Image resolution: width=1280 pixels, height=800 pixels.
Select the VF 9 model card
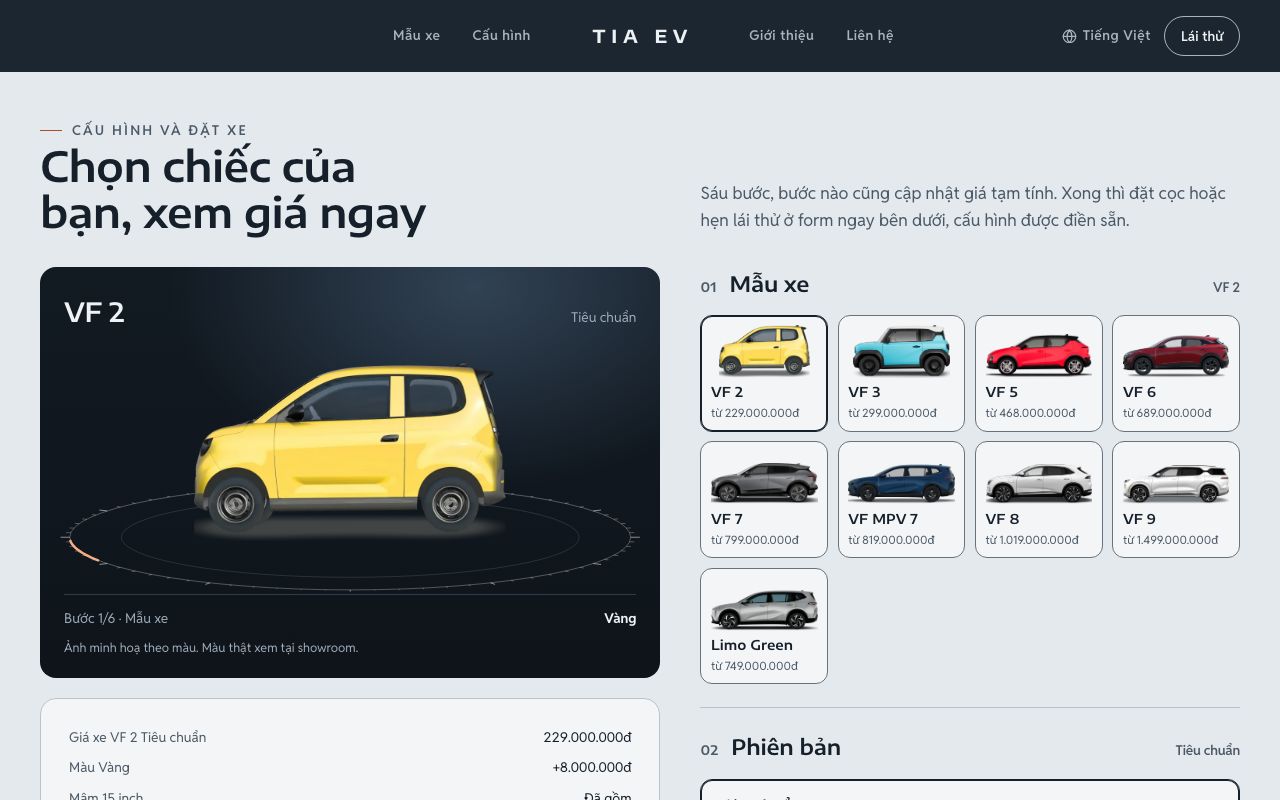coord(1176,500)
